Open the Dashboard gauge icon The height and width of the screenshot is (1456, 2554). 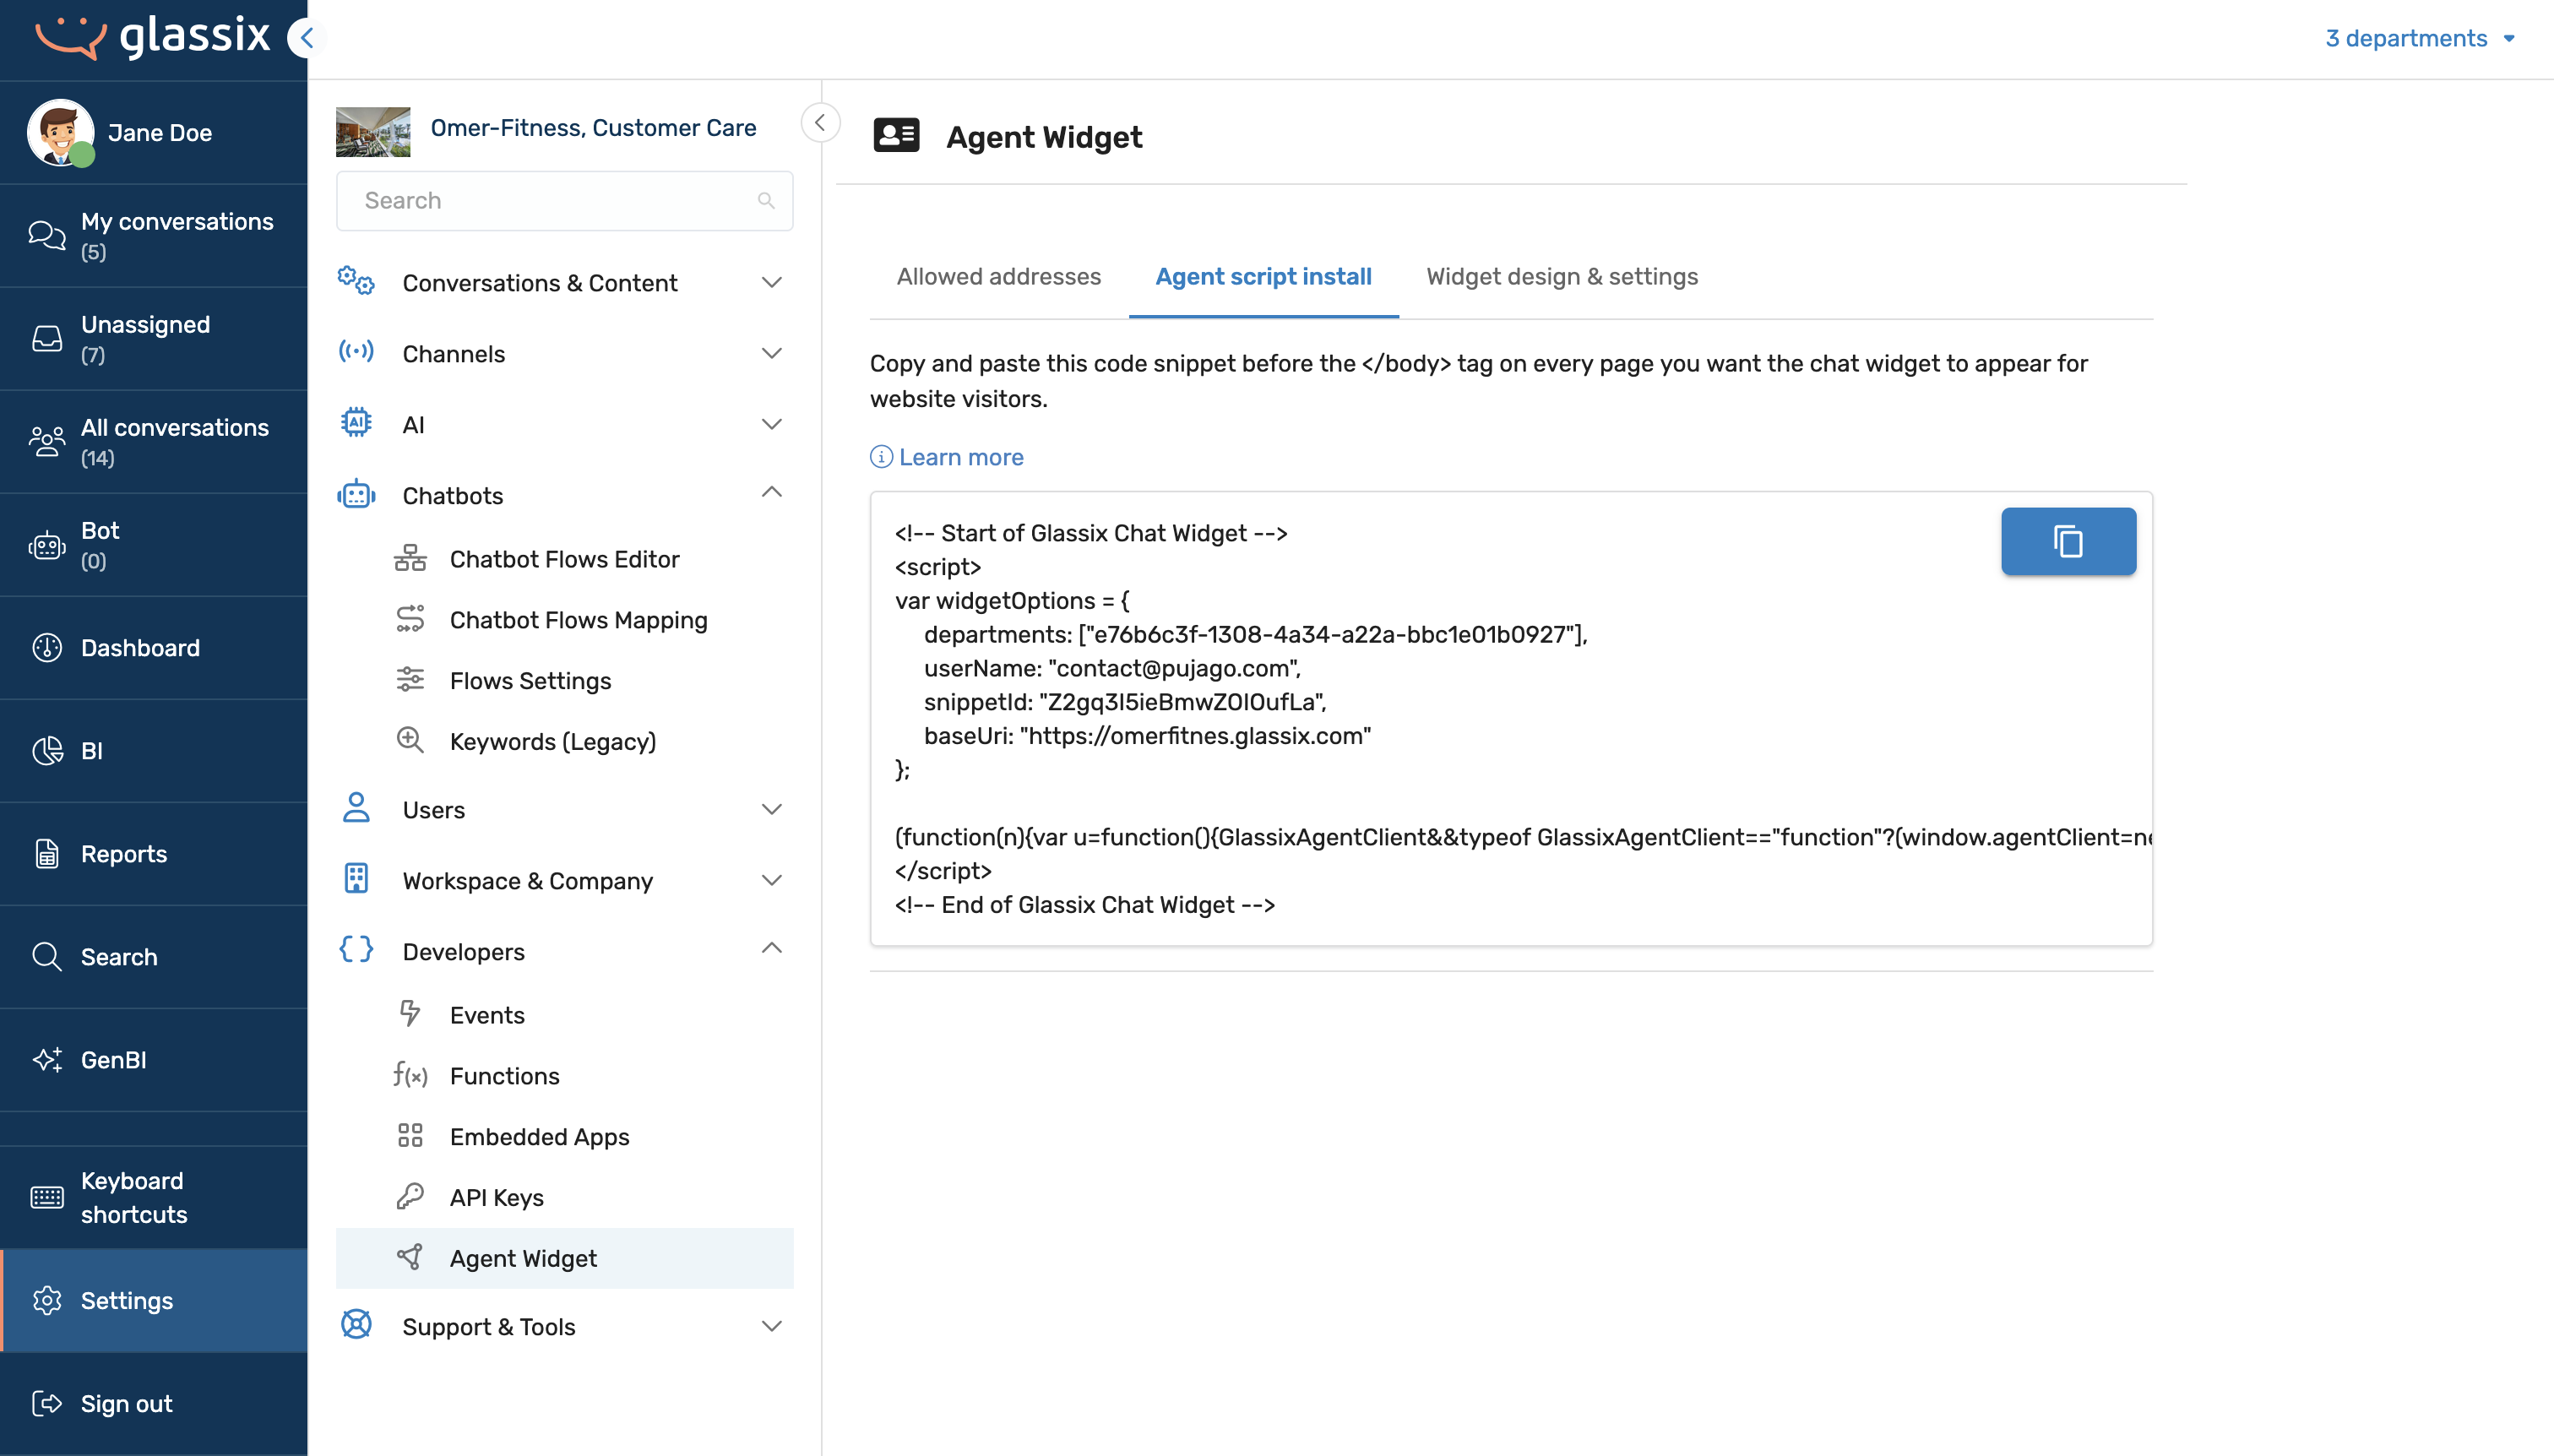pyautogui.click(x=47, y=648)
